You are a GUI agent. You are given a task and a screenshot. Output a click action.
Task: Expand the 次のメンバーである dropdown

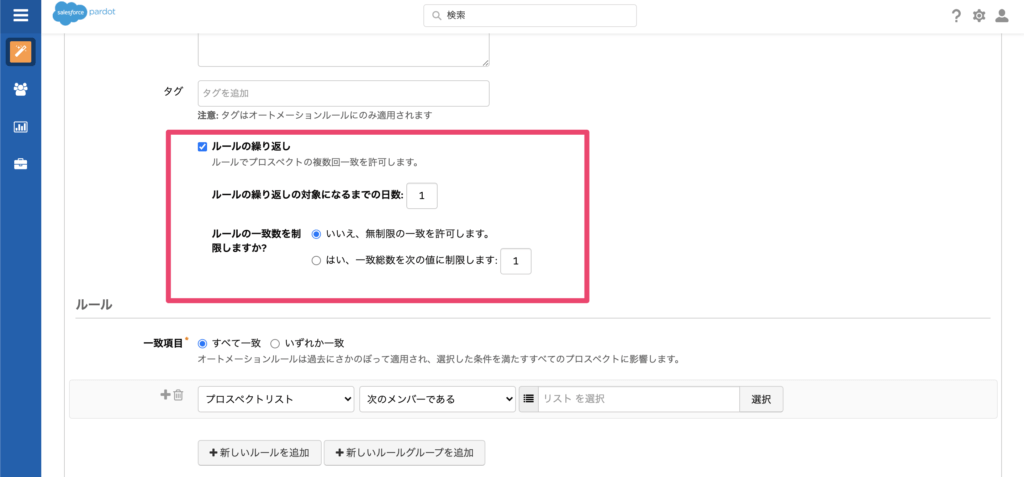point(437,399)
